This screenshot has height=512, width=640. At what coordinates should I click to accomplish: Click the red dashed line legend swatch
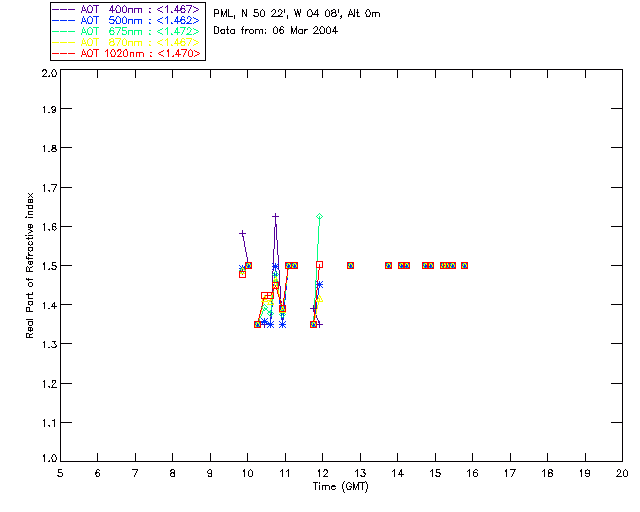[x=64, y=53]
